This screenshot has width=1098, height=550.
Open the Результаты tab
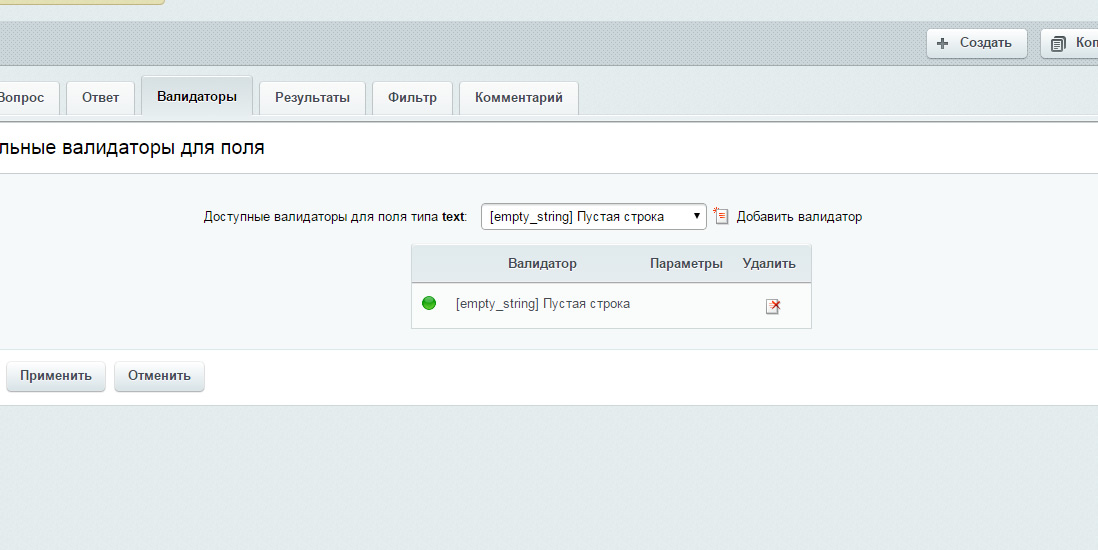click(x=312, y=98)
